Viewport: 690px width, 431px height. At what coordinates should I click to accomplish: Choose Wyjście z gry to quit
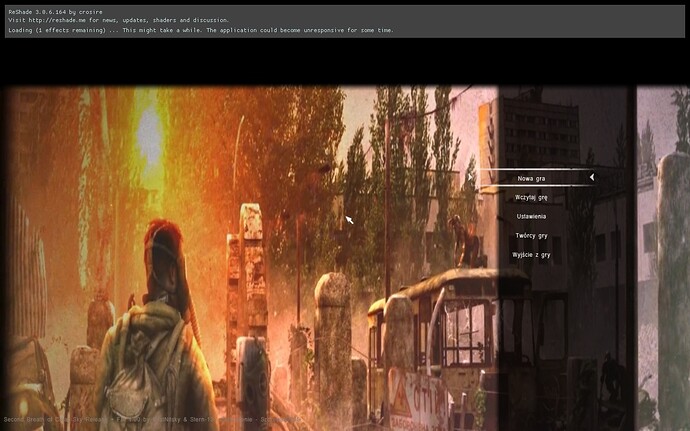tap(531, 255)
